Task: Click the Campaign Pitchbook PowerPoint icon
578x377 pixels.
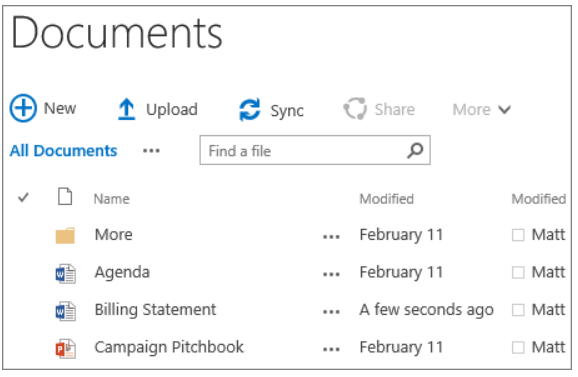Action: (66, 349)
